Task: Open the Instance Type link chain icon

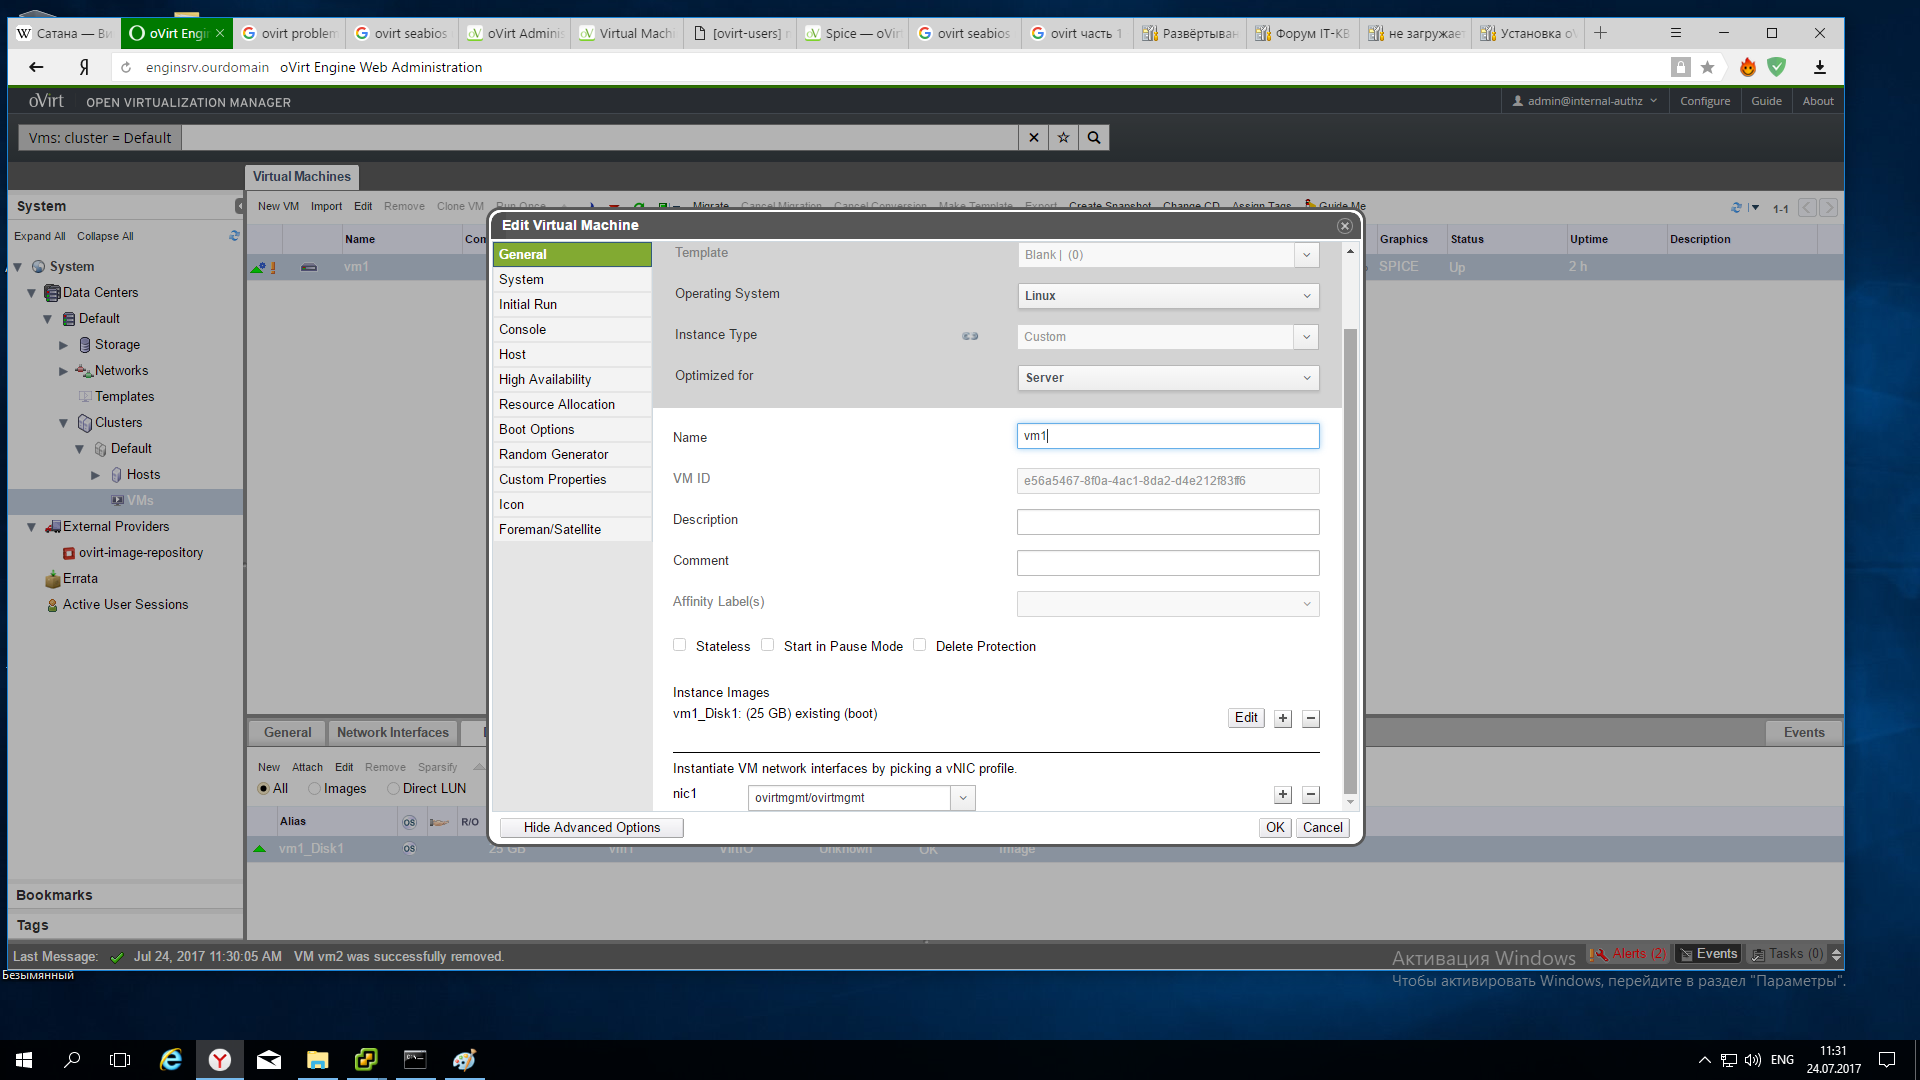Action: pyautogui.click(x=970, y=336)
